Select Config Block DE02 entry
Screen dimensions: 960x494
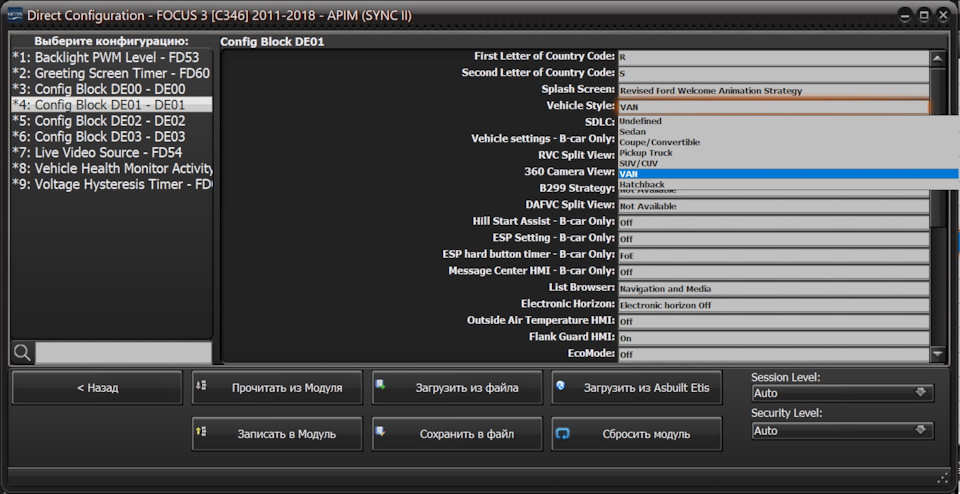[112, 121]
